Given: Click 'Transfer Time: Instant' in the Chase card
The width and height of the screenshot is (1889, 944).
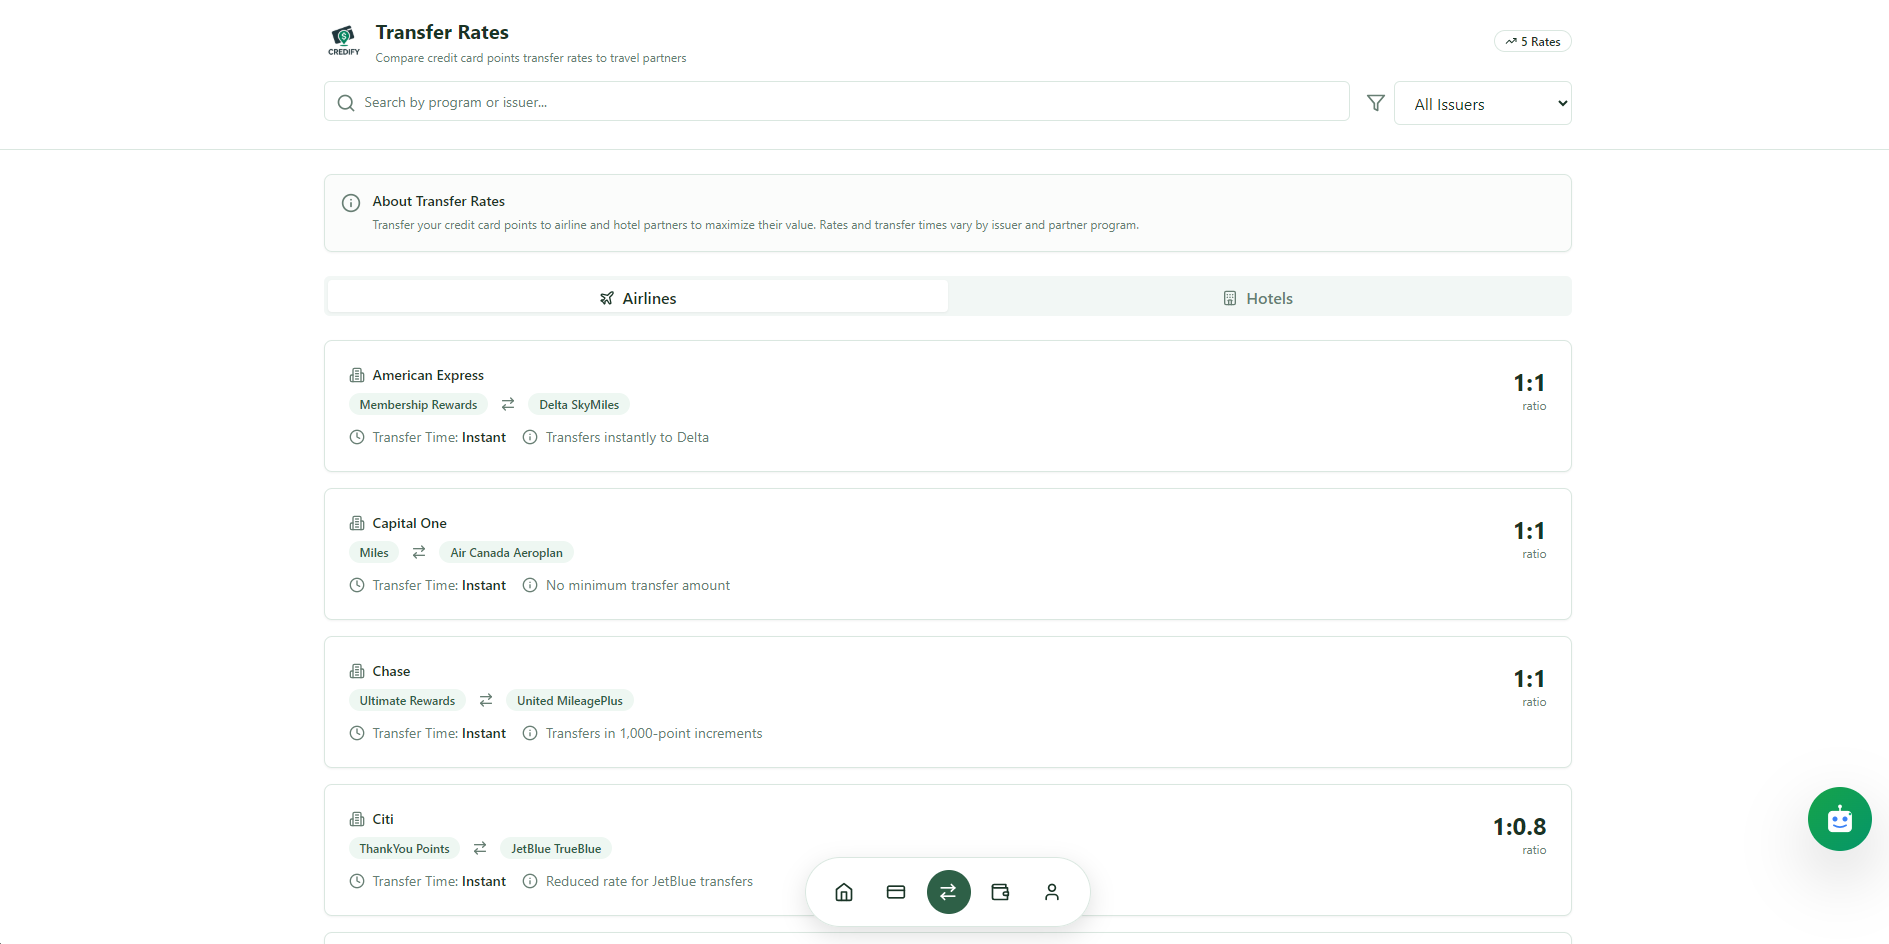Looking at the screenshot, I should point(439,733).
